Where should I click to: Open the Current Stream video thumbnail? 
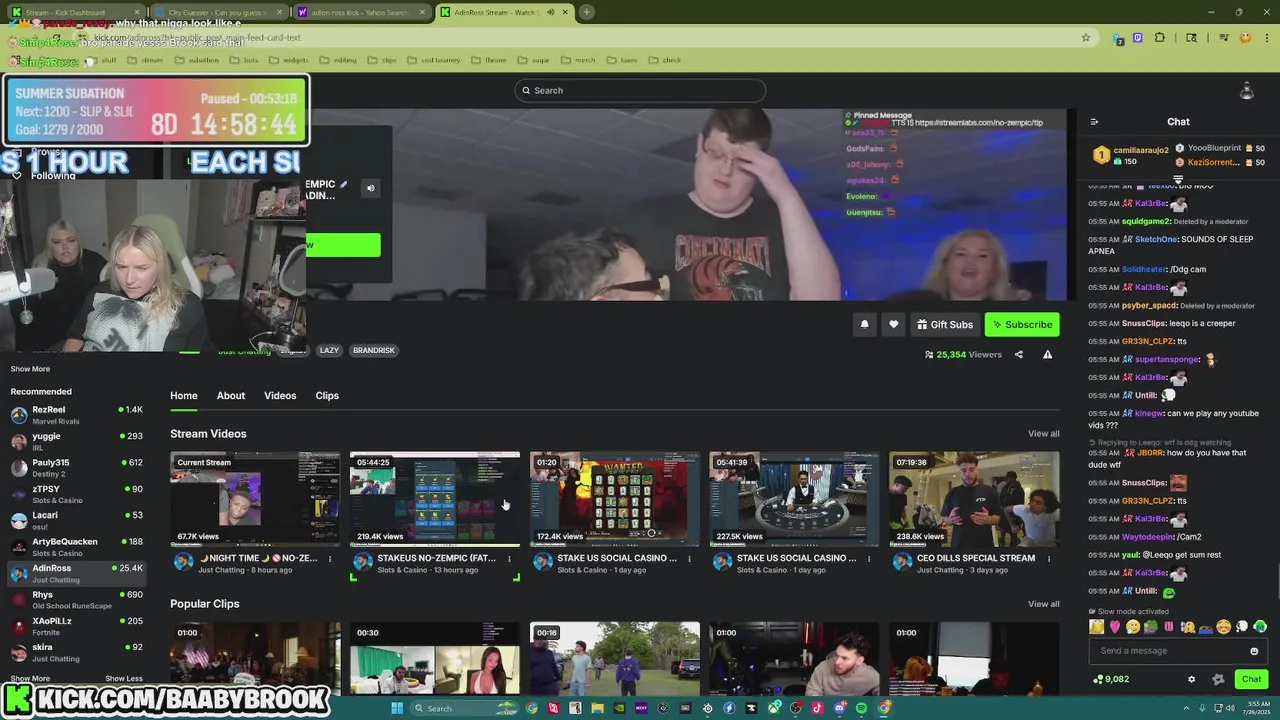[255, 499]
